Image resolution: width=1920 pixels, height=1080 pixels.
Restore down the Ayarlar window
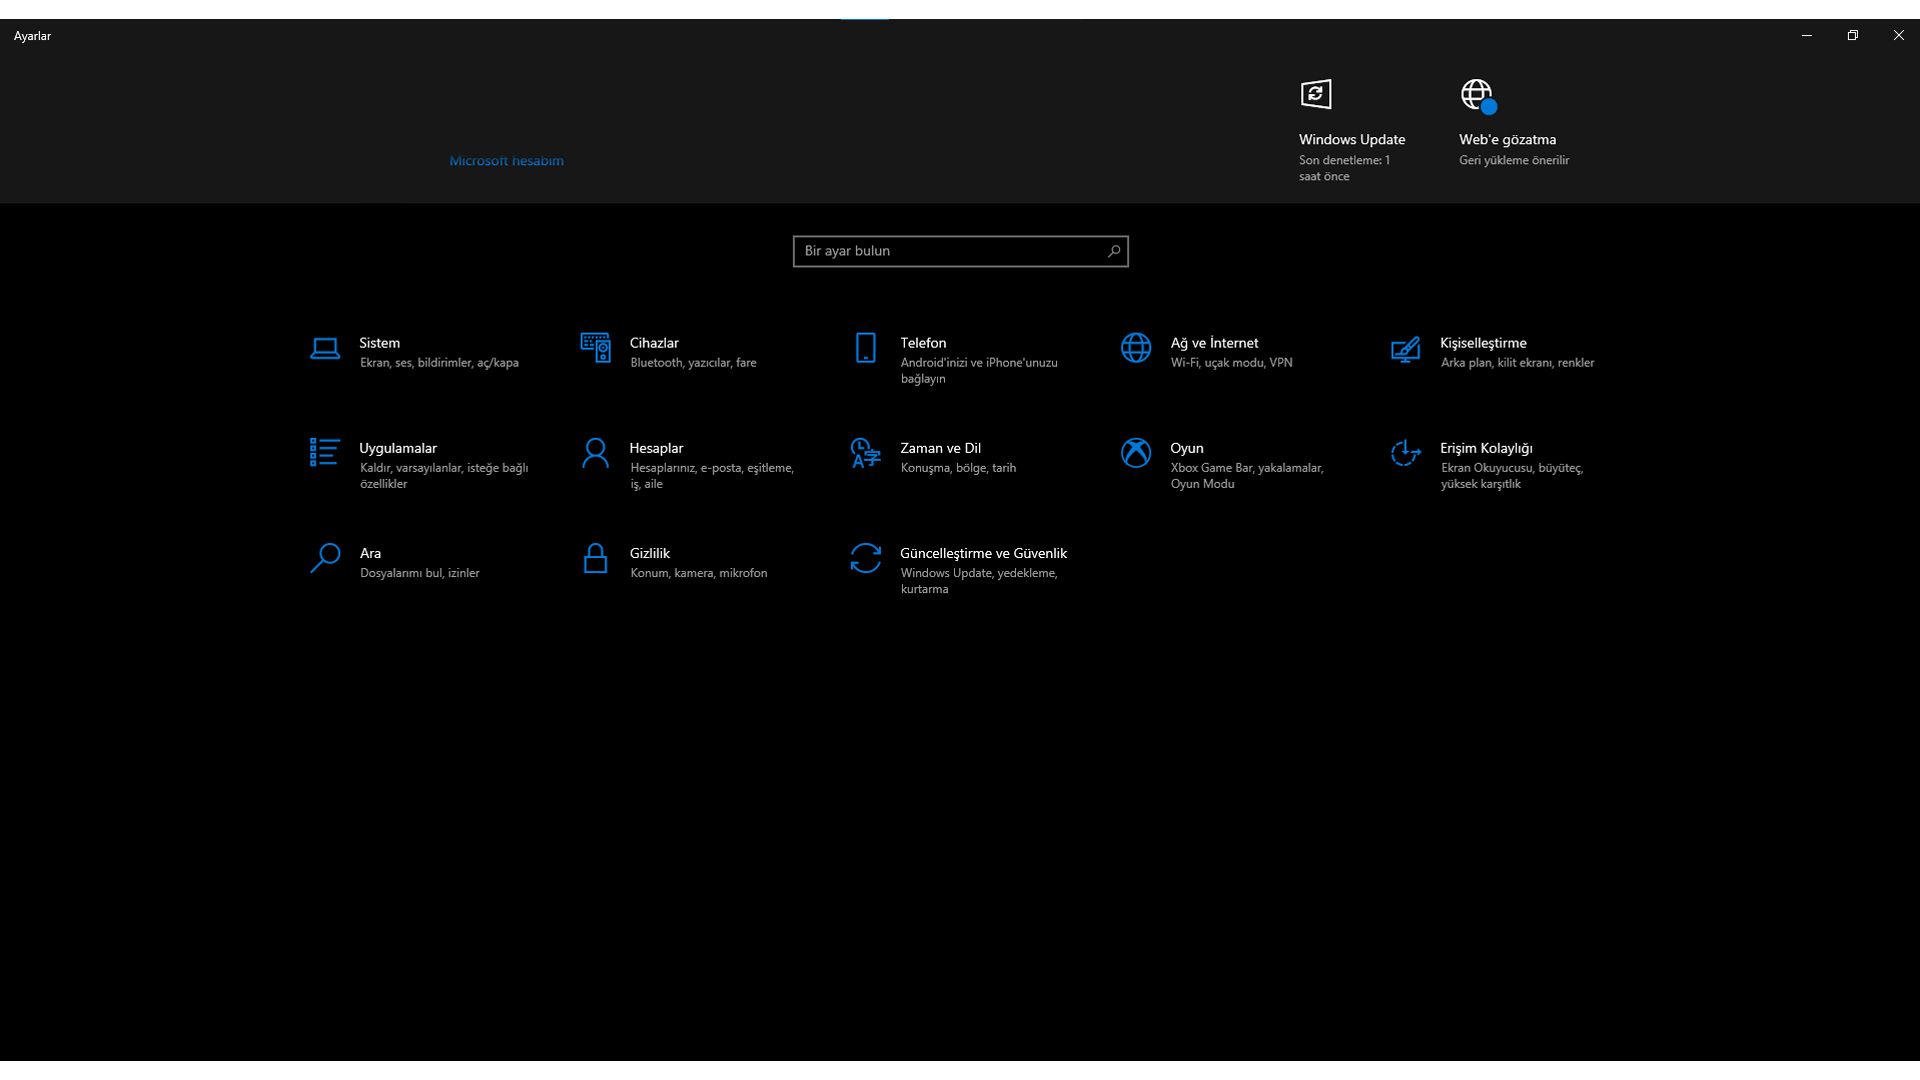coord(1852,35)
